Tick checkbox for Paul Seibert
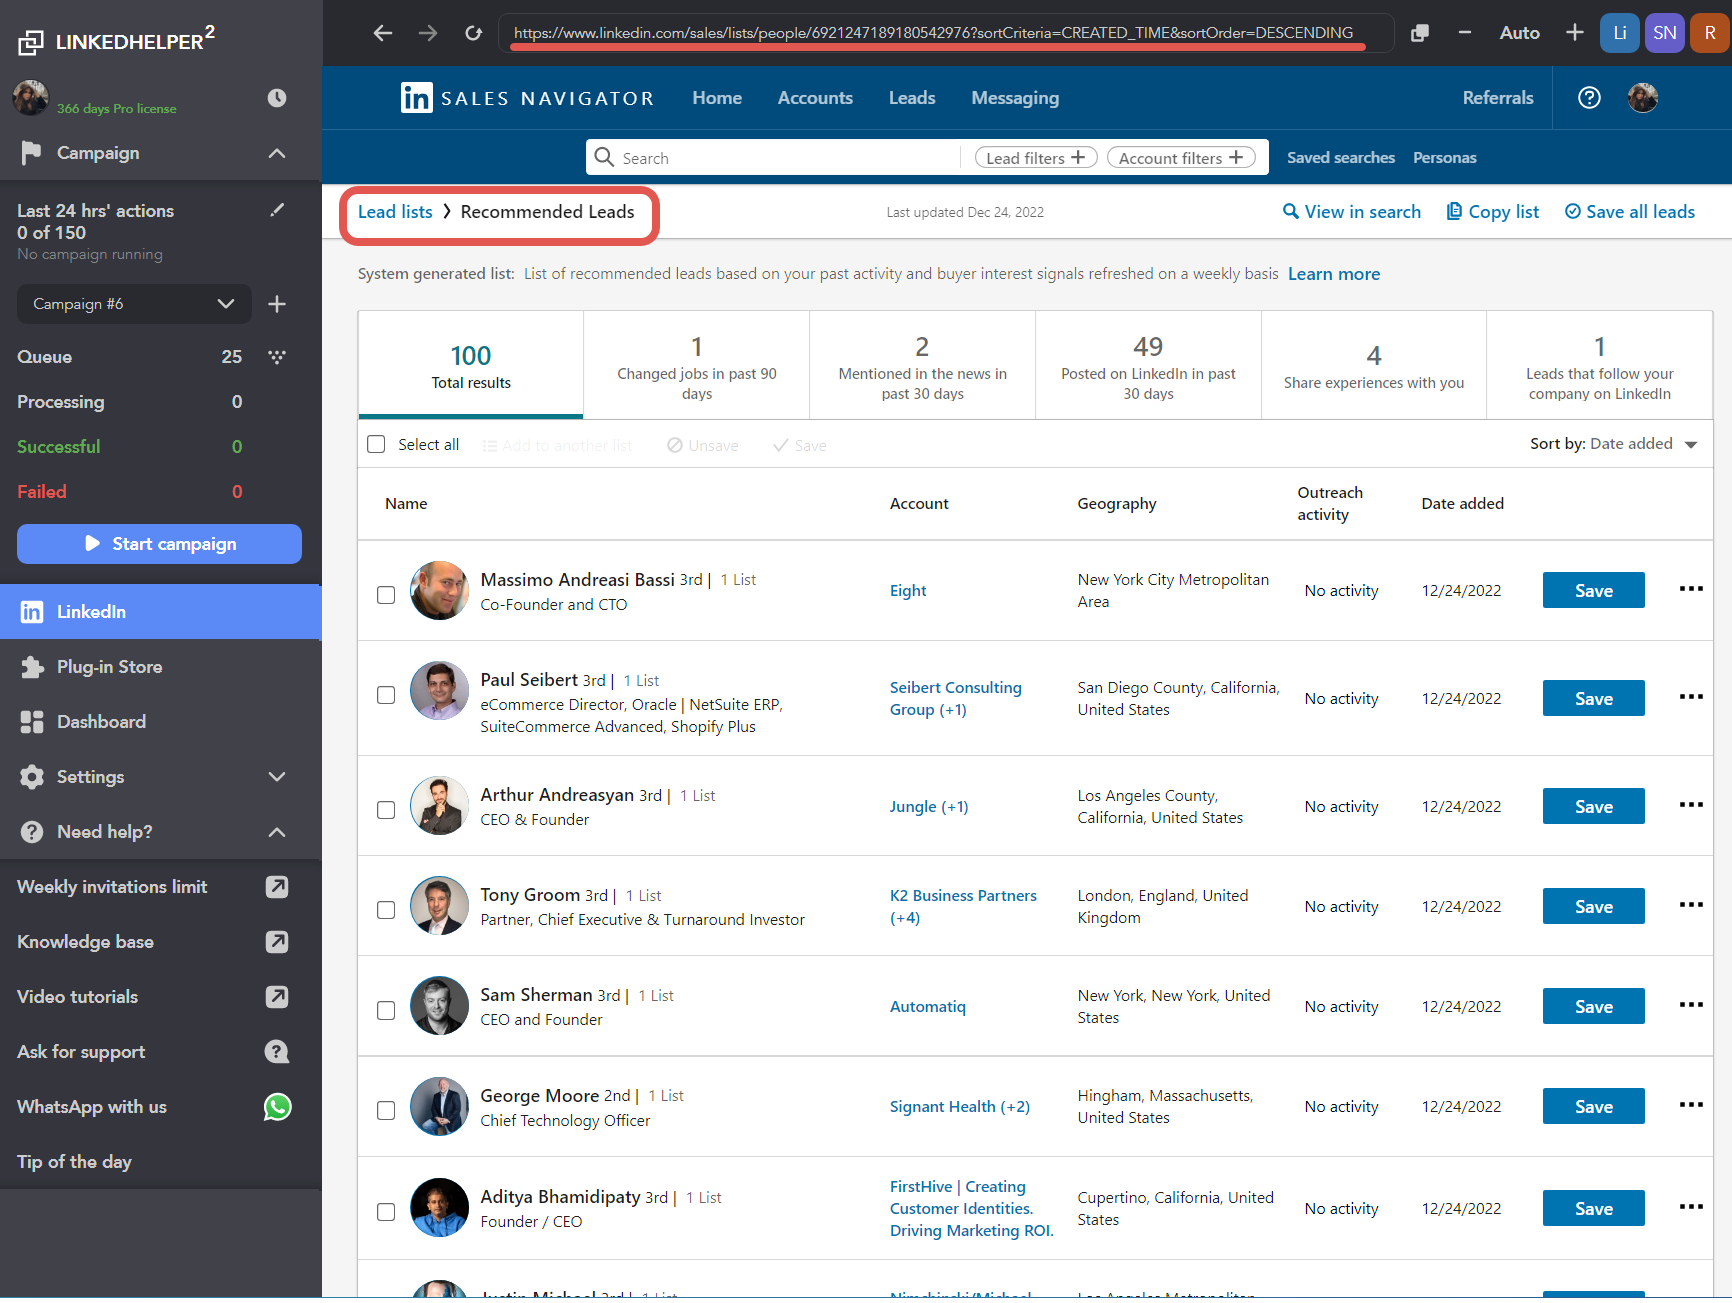 click(386, 695)
